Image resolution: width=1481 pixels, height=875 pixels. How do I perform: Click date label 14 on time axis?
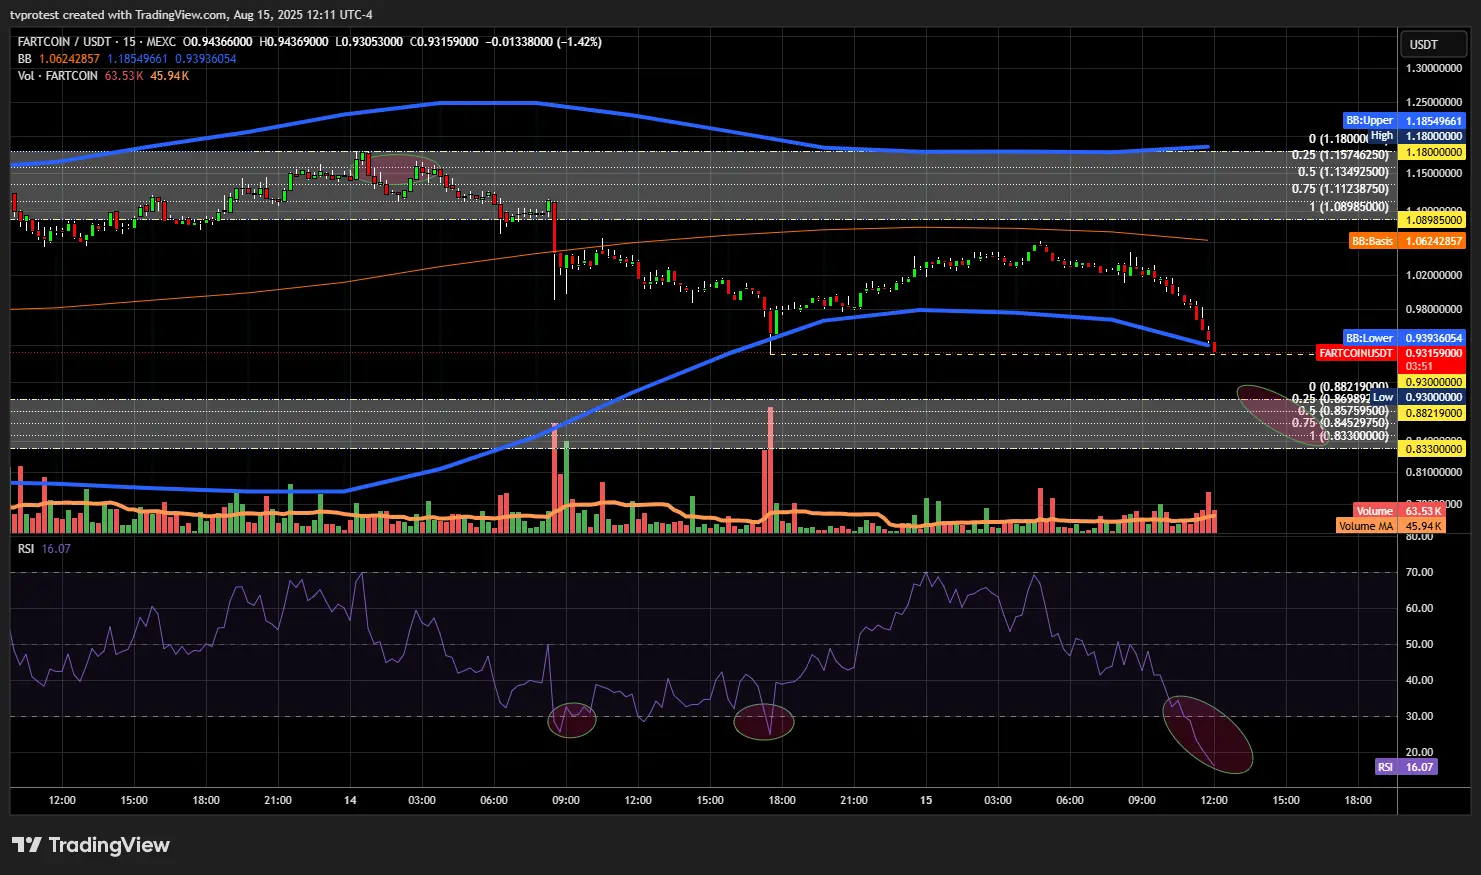pyautogui.click(x=350, y=801)
